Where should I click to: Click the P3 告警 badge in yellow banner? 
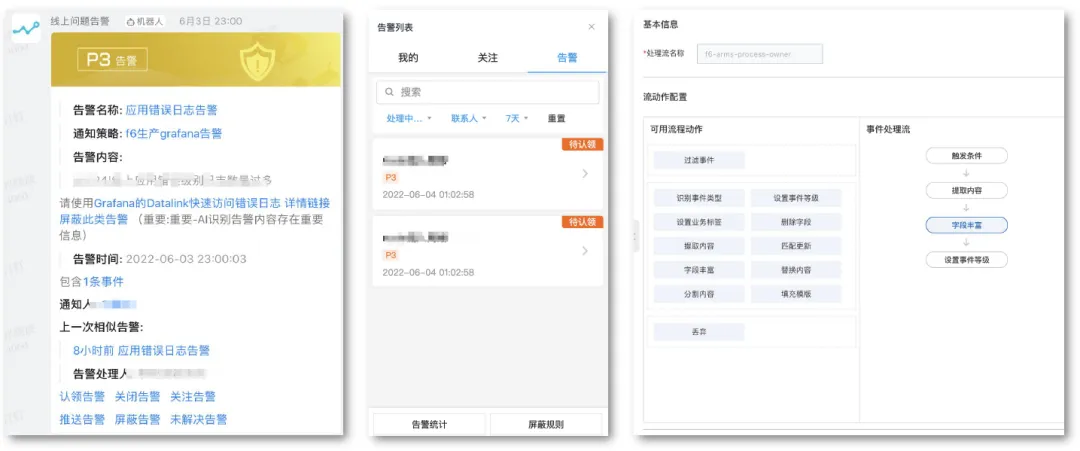112,59
